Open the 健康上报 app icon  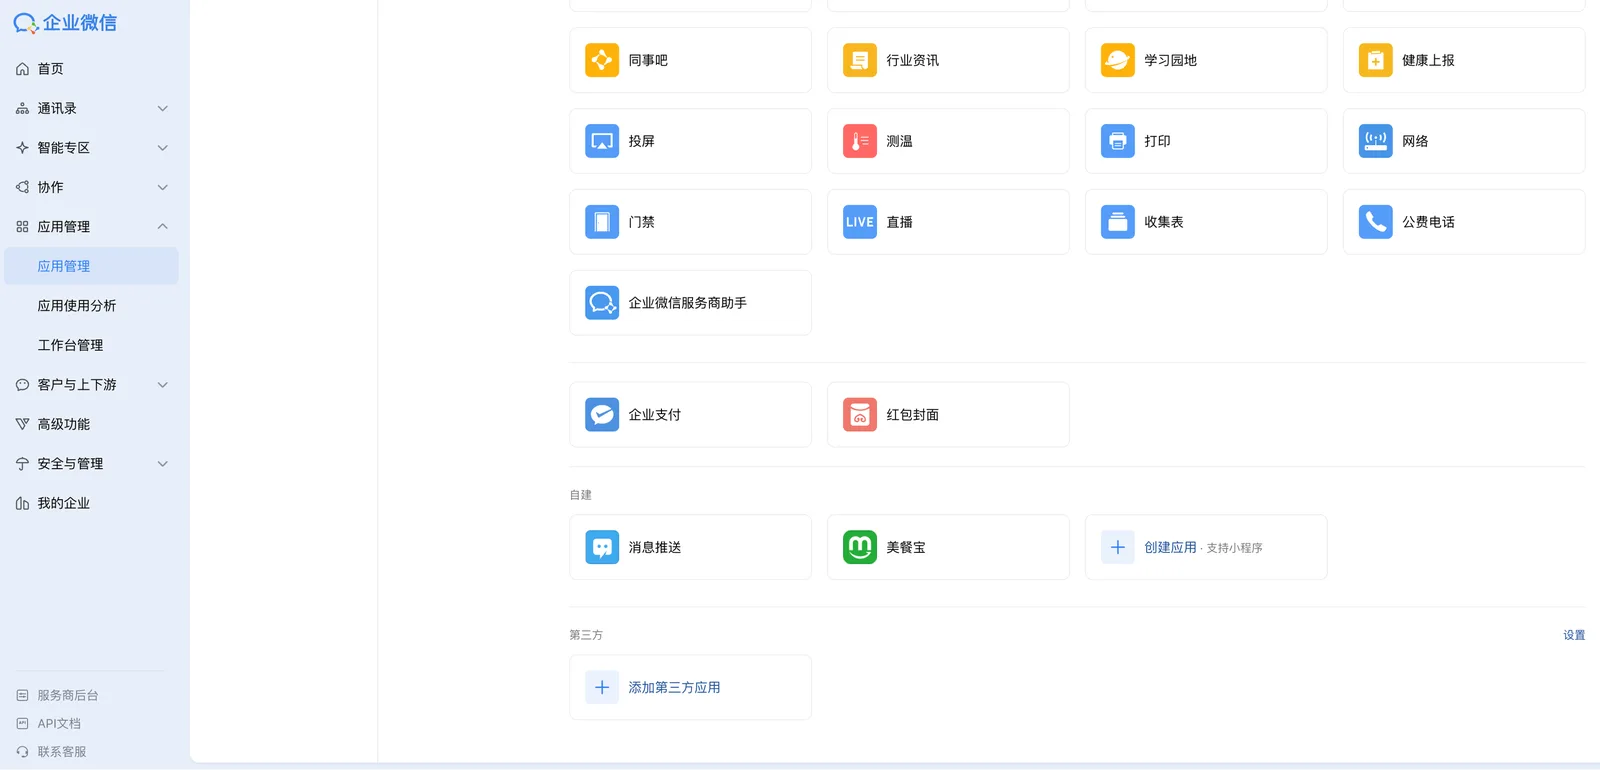(x=1376, y=60)
